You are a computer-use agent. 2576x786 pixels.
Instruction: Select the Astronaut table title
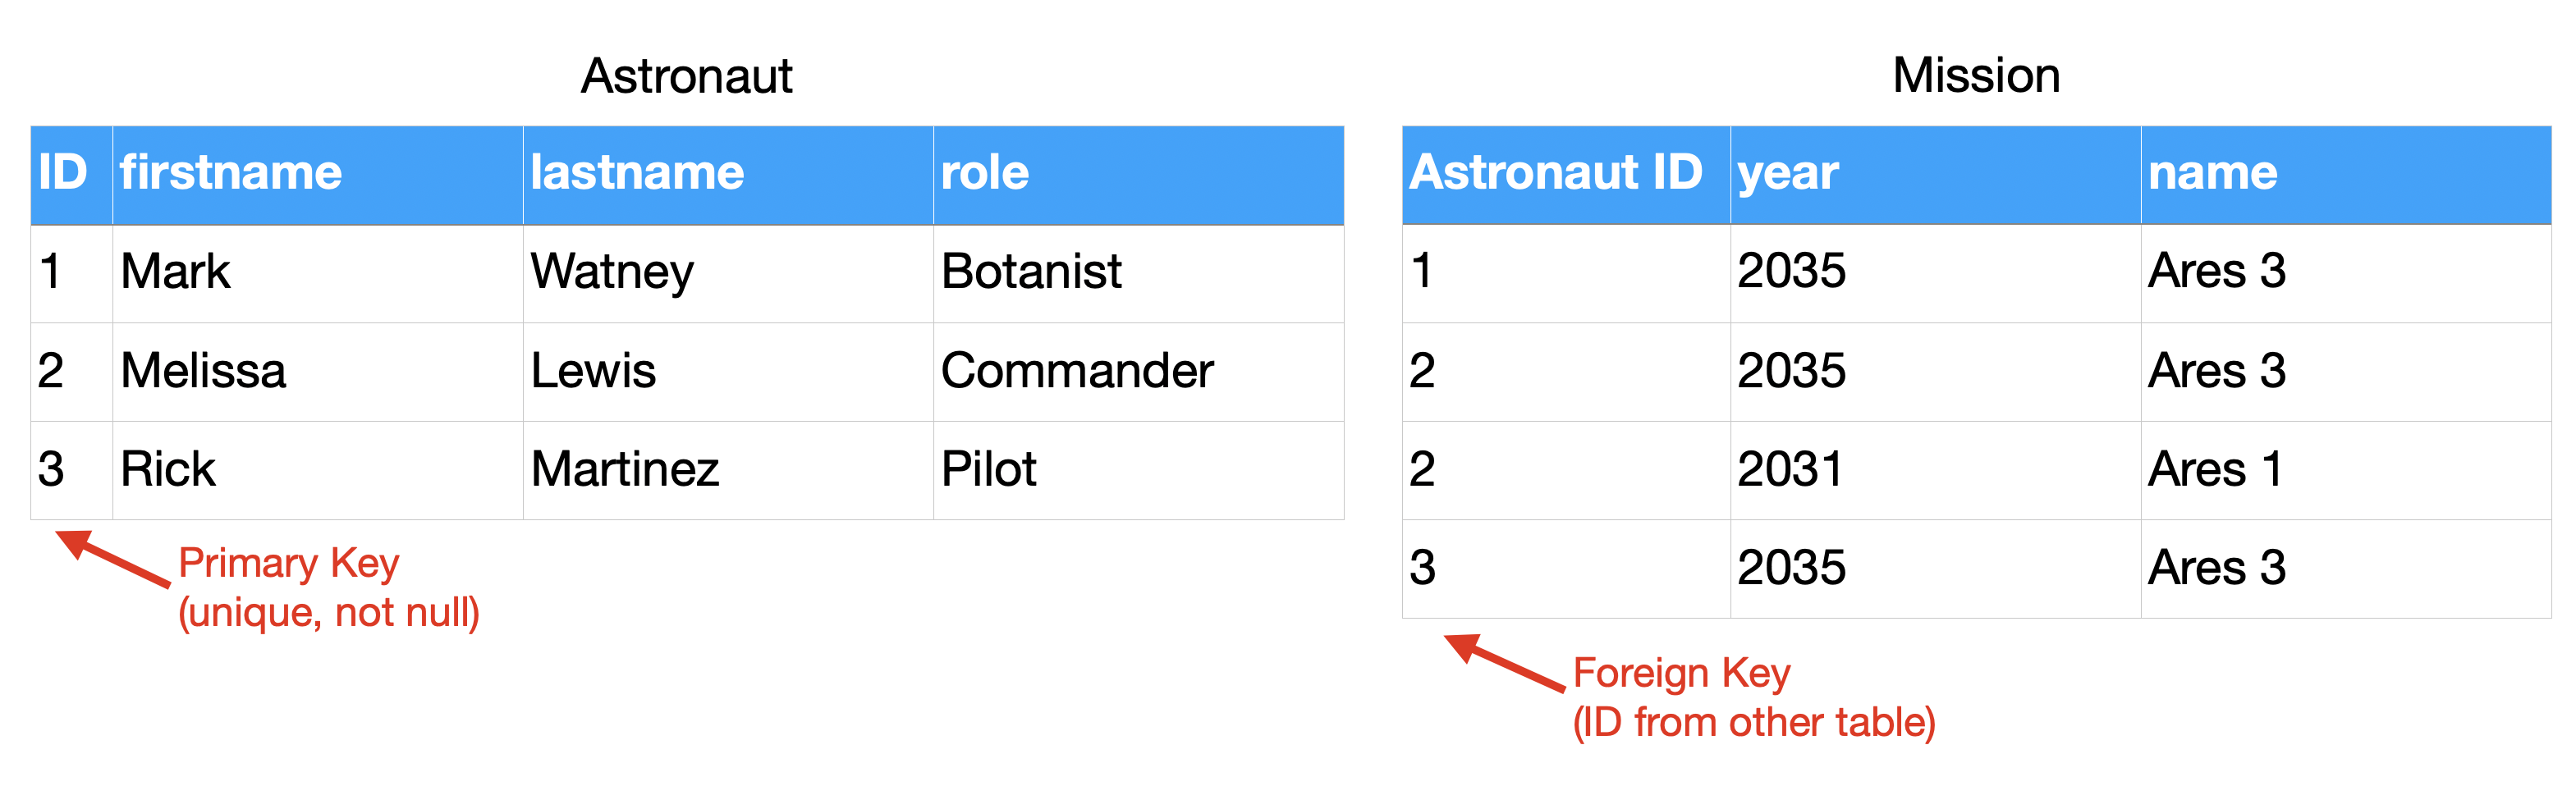pos(686,76)
